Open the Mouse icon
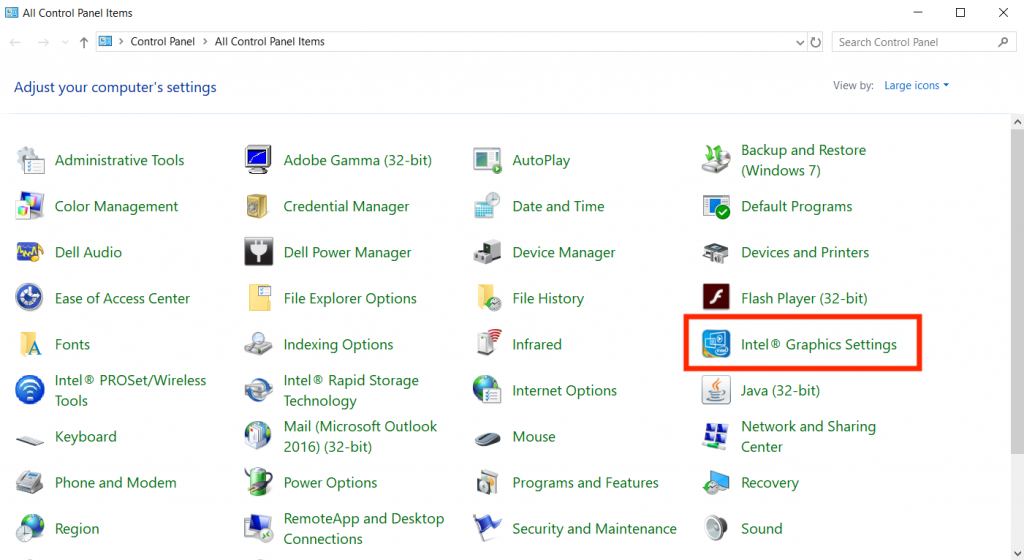The width and height of the screenshot is (1024, 560). click(x=487, y=438)
